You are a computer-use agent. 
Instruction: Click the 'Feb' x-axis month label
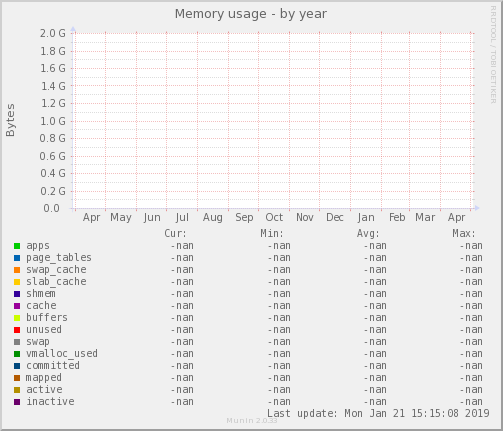pyautogui.click(x=397, y=218)
